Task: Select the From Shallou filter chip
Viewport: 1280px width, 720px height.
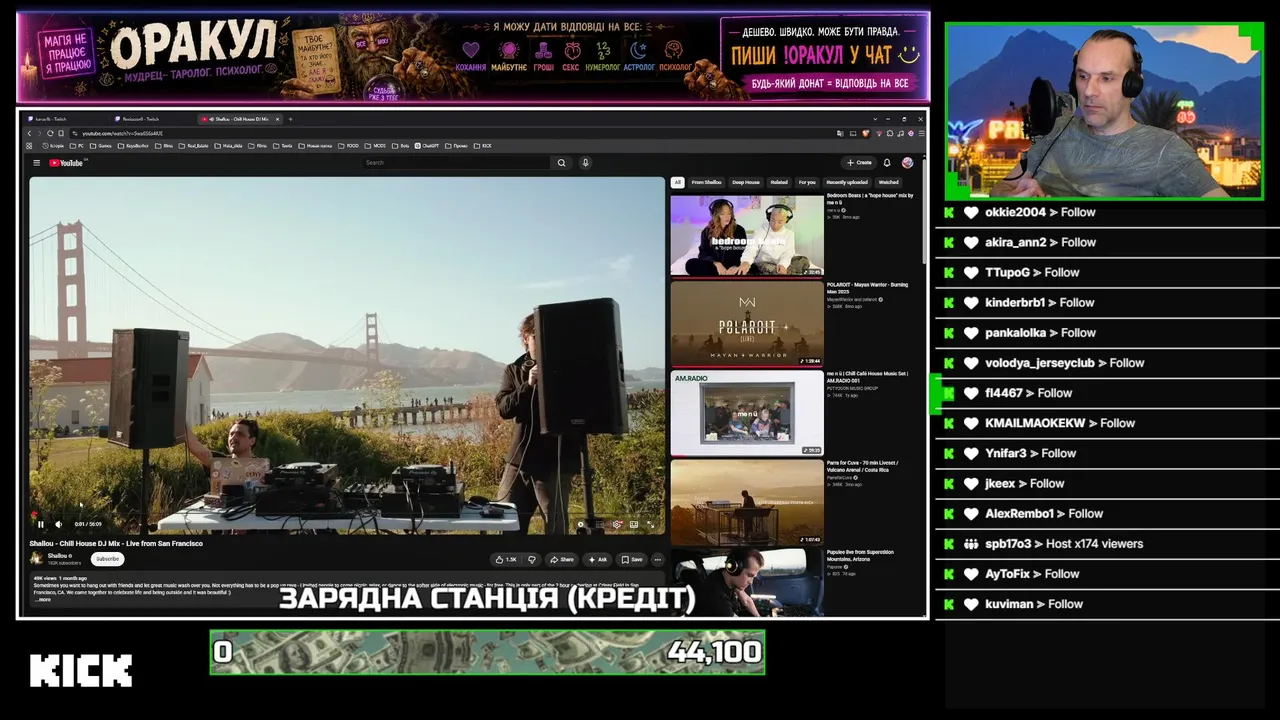Action: (706, 183)
